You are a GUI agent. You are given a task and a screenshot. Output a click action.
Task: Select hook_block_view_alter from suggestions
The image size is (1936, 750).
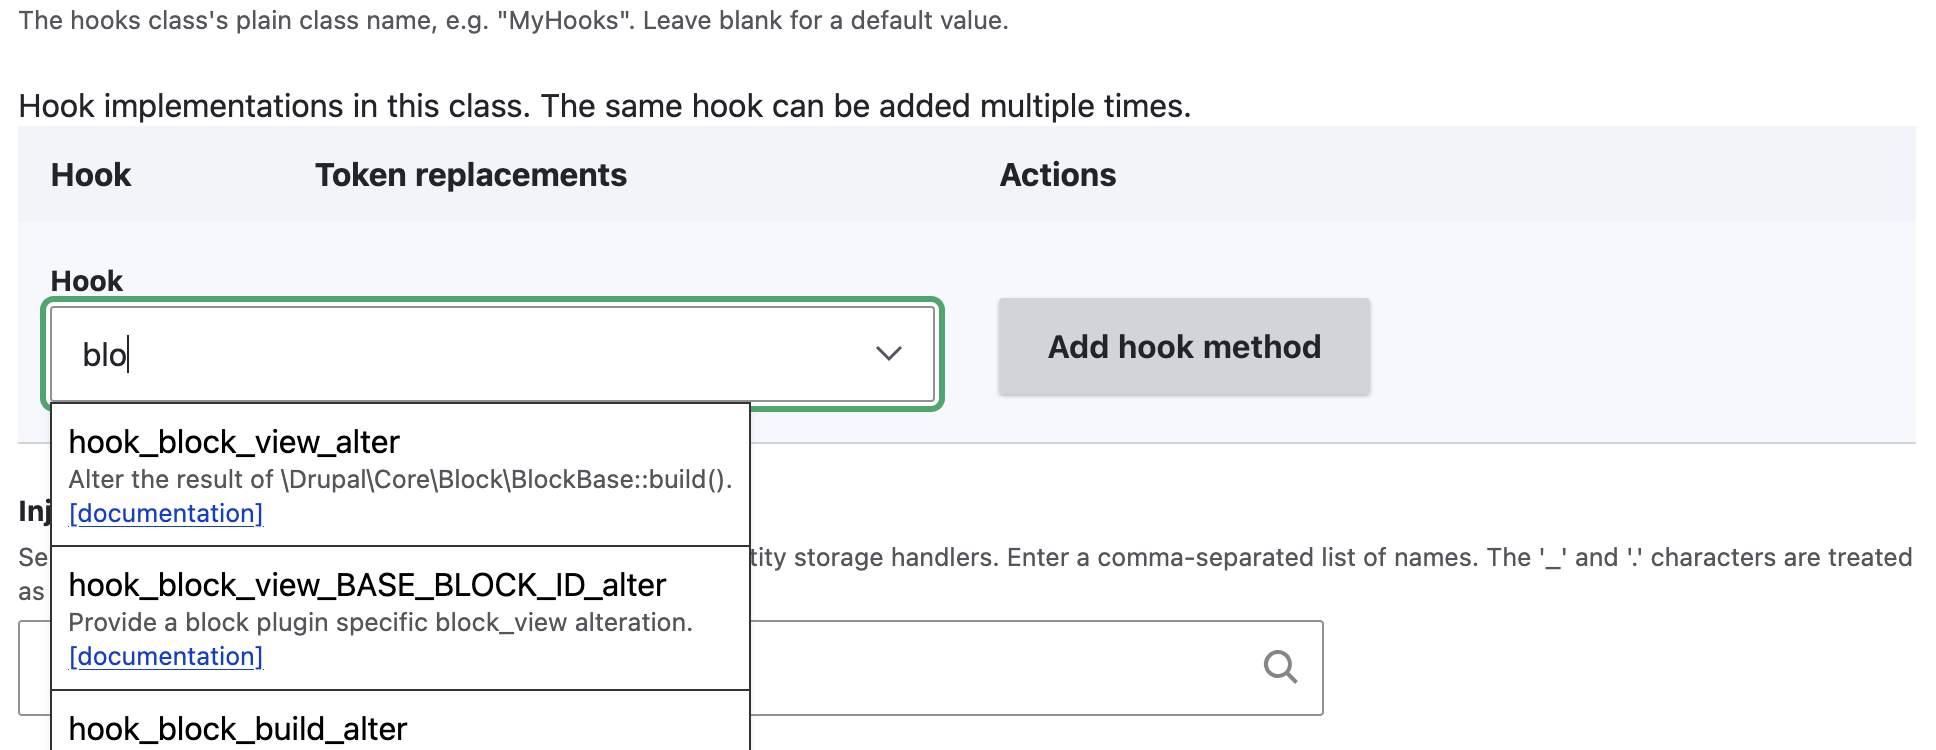(234, 442)
